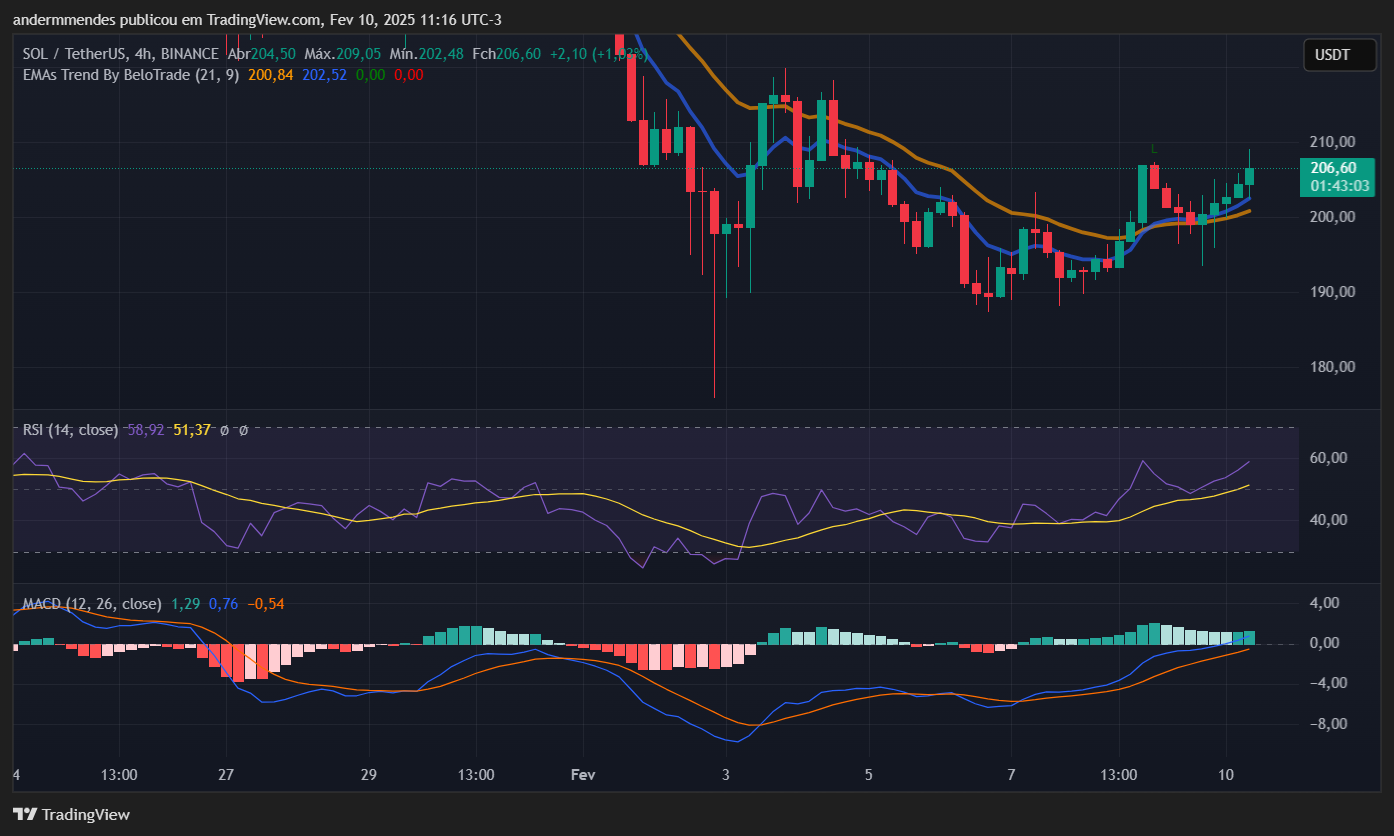Click the purple RSI value 58,92

click(146, 429)
